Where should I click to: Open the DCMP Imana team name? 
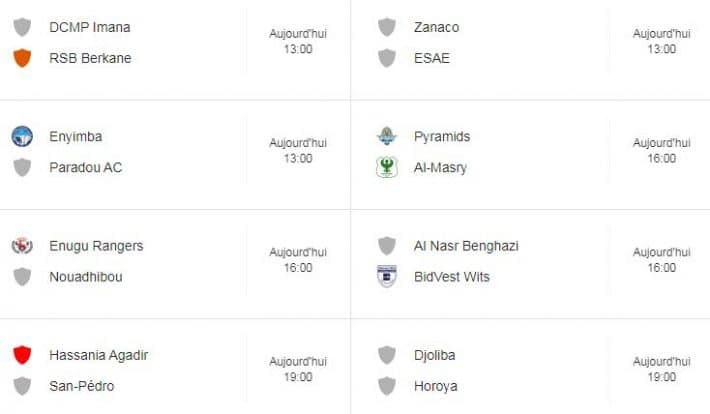point(90,27)
